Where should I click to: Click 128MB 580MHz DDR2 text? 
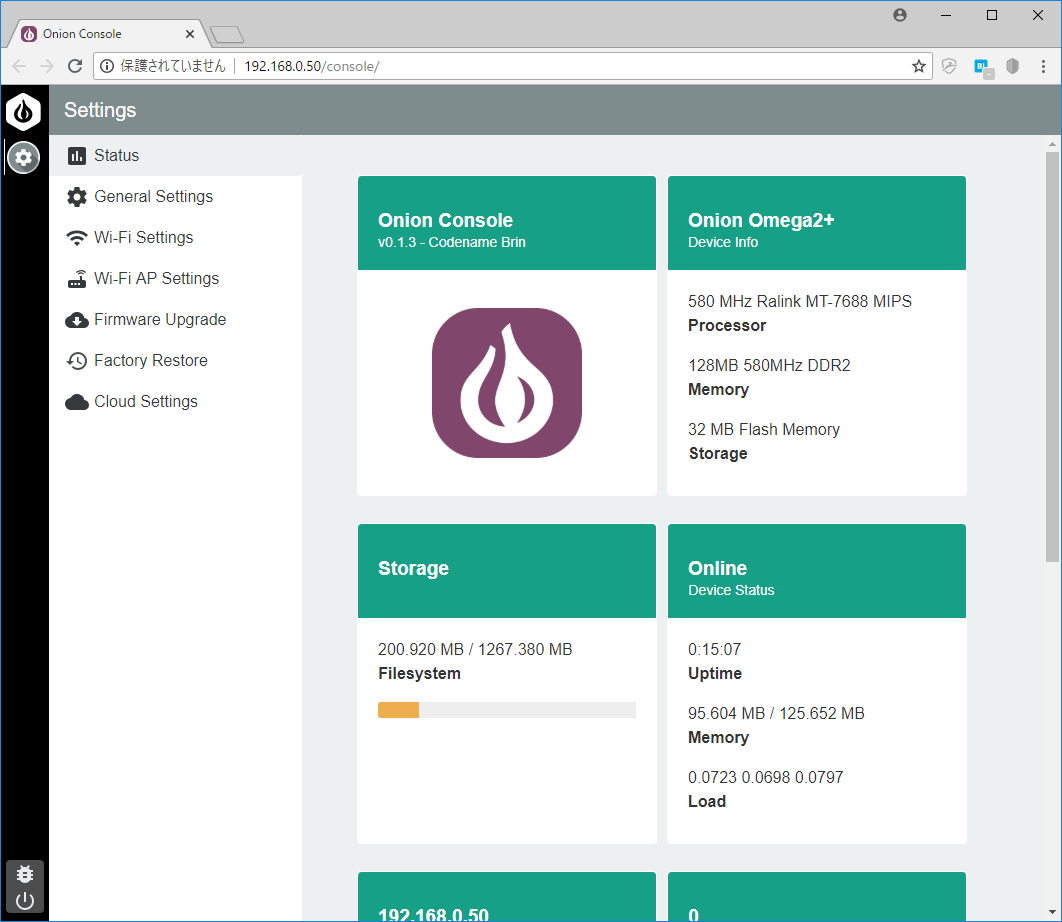[x=769, y=366]
